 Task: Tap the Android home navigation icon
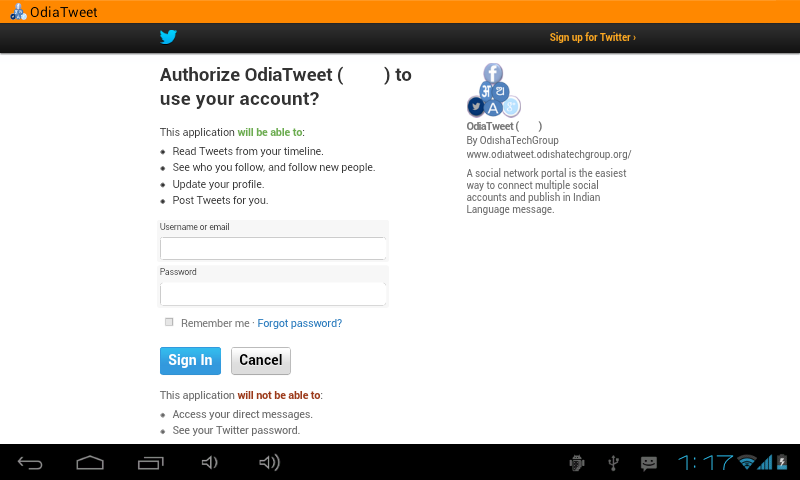pos(90,463)
